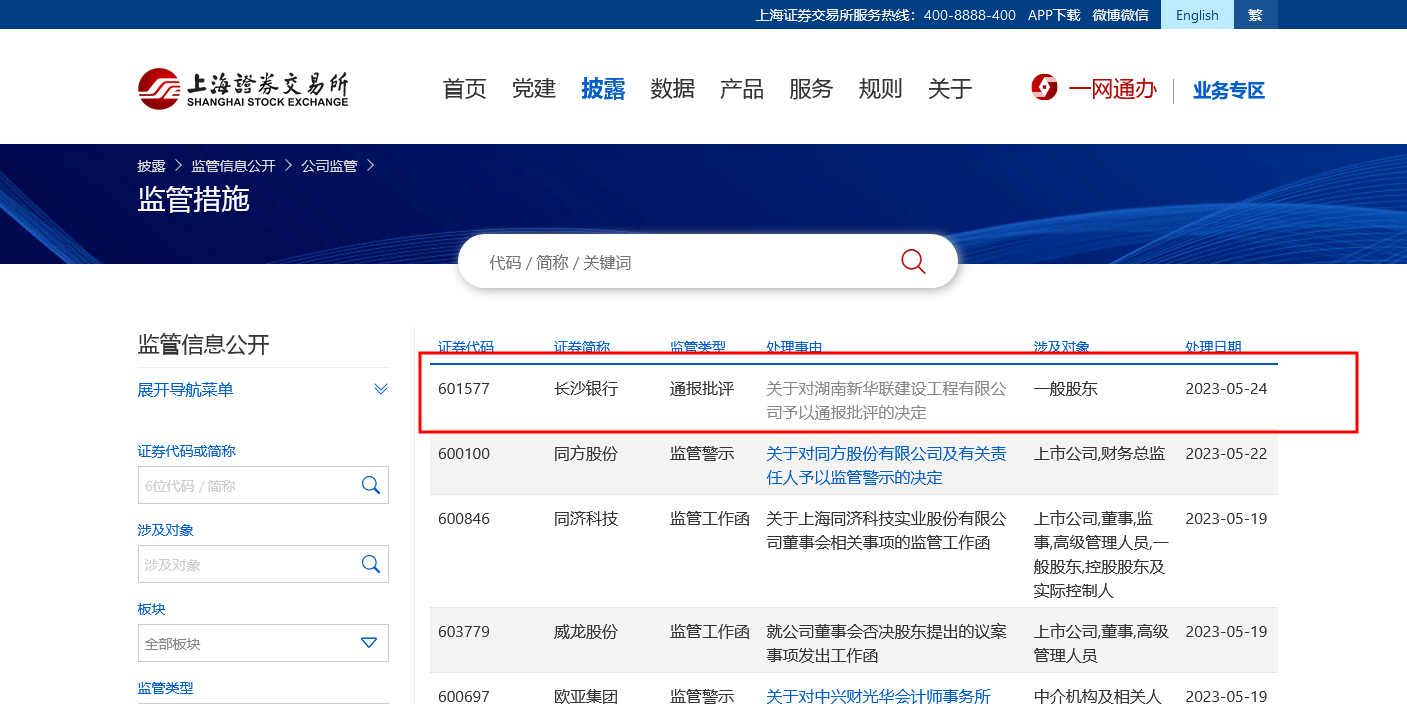Click 公司监管 in the breadcrumb
1407x704 pixels.
[329, 166]
